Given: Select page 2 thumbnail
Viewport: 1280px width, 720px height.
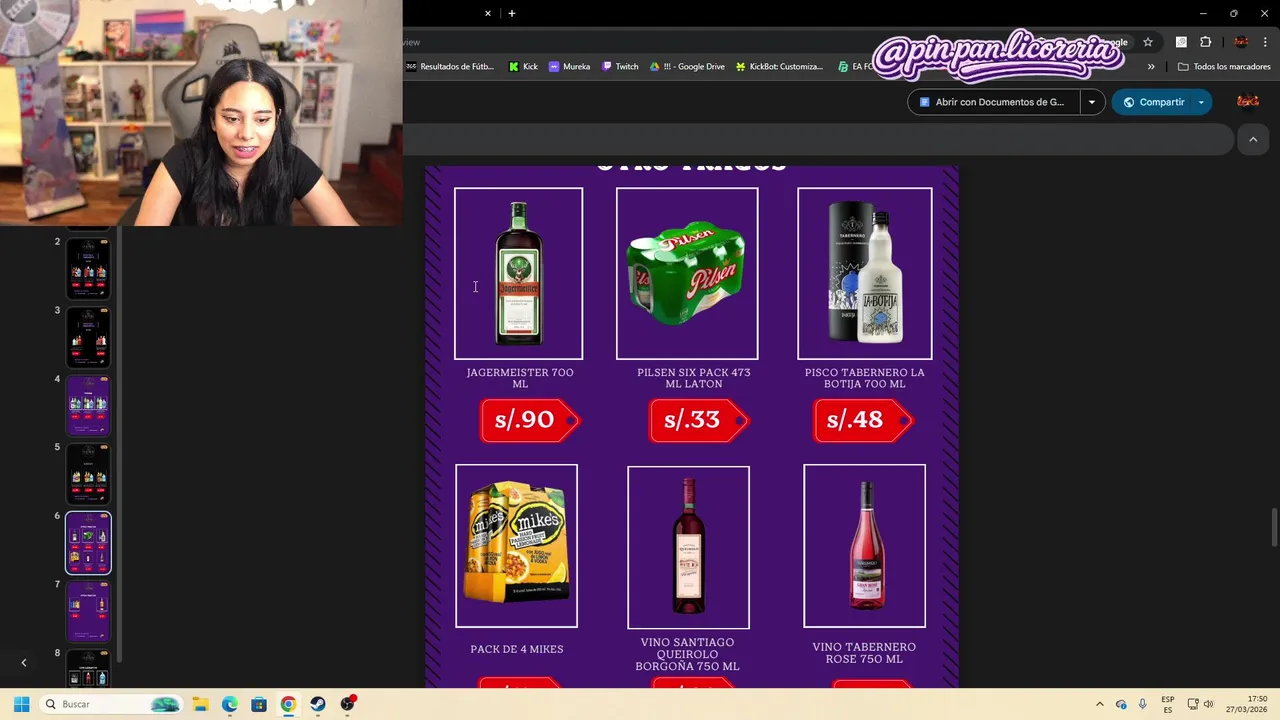Looking at the screenshot, I should (88, 268).
